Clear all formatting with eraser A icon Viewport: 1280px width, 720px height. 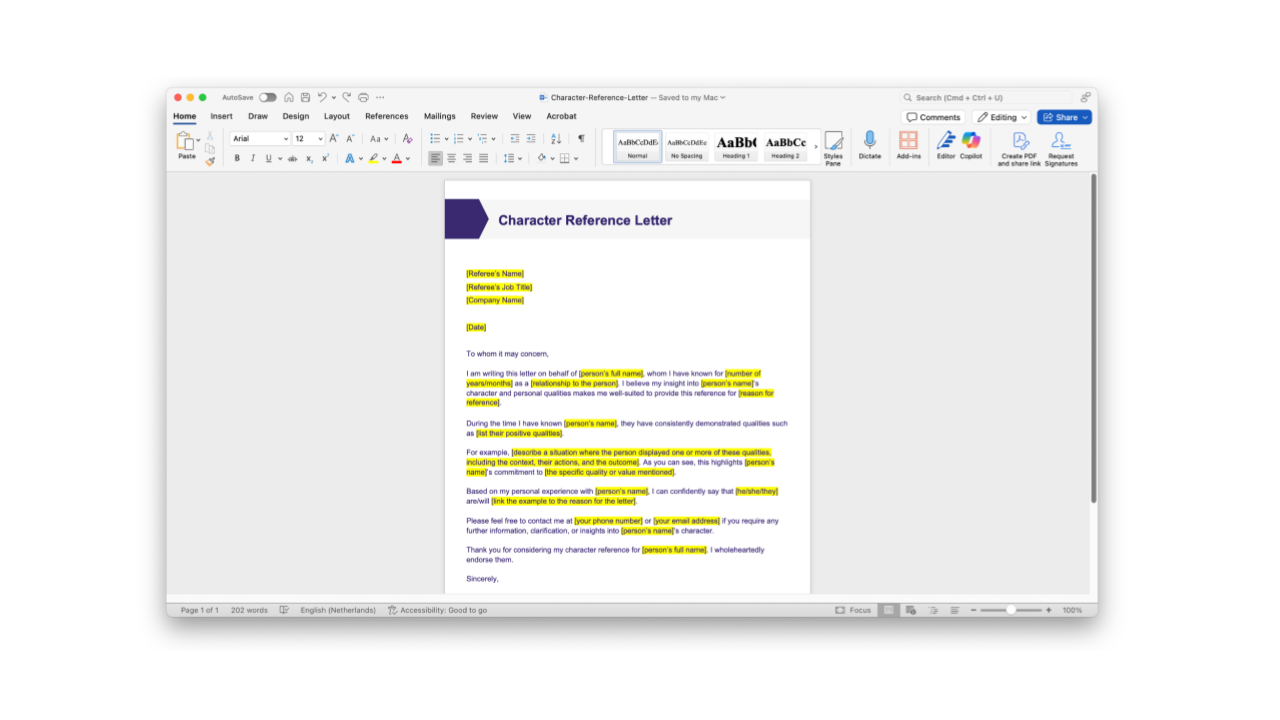point(407,139)
